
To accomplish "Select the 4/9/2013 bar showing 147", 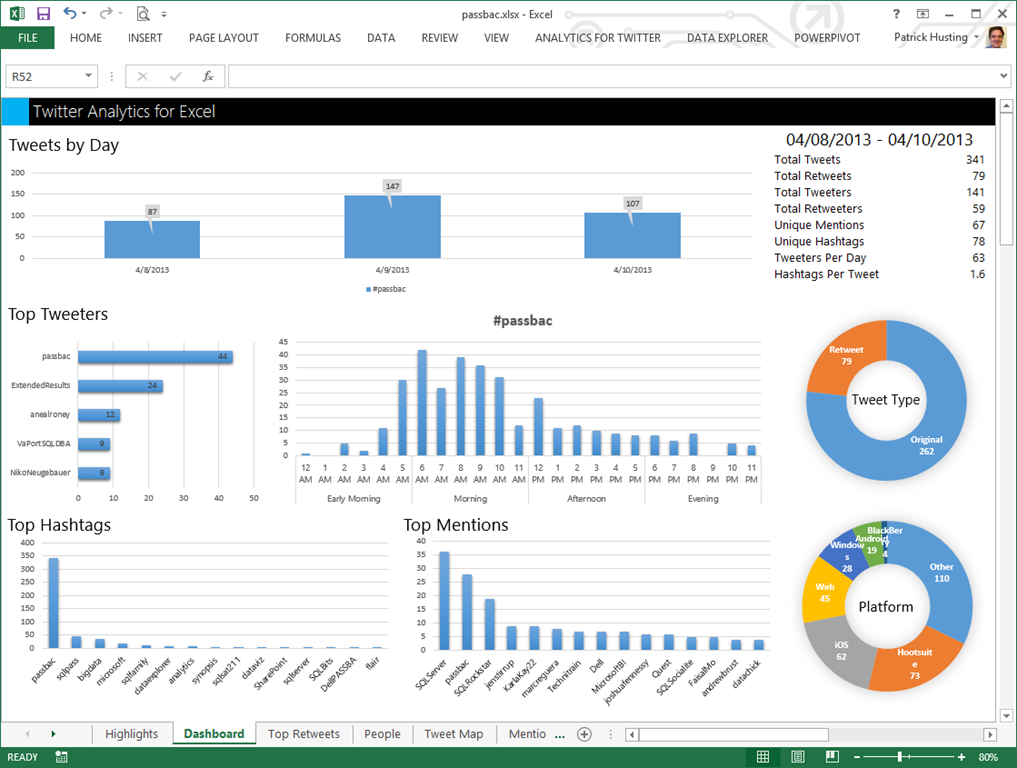I will pos(392,227).
